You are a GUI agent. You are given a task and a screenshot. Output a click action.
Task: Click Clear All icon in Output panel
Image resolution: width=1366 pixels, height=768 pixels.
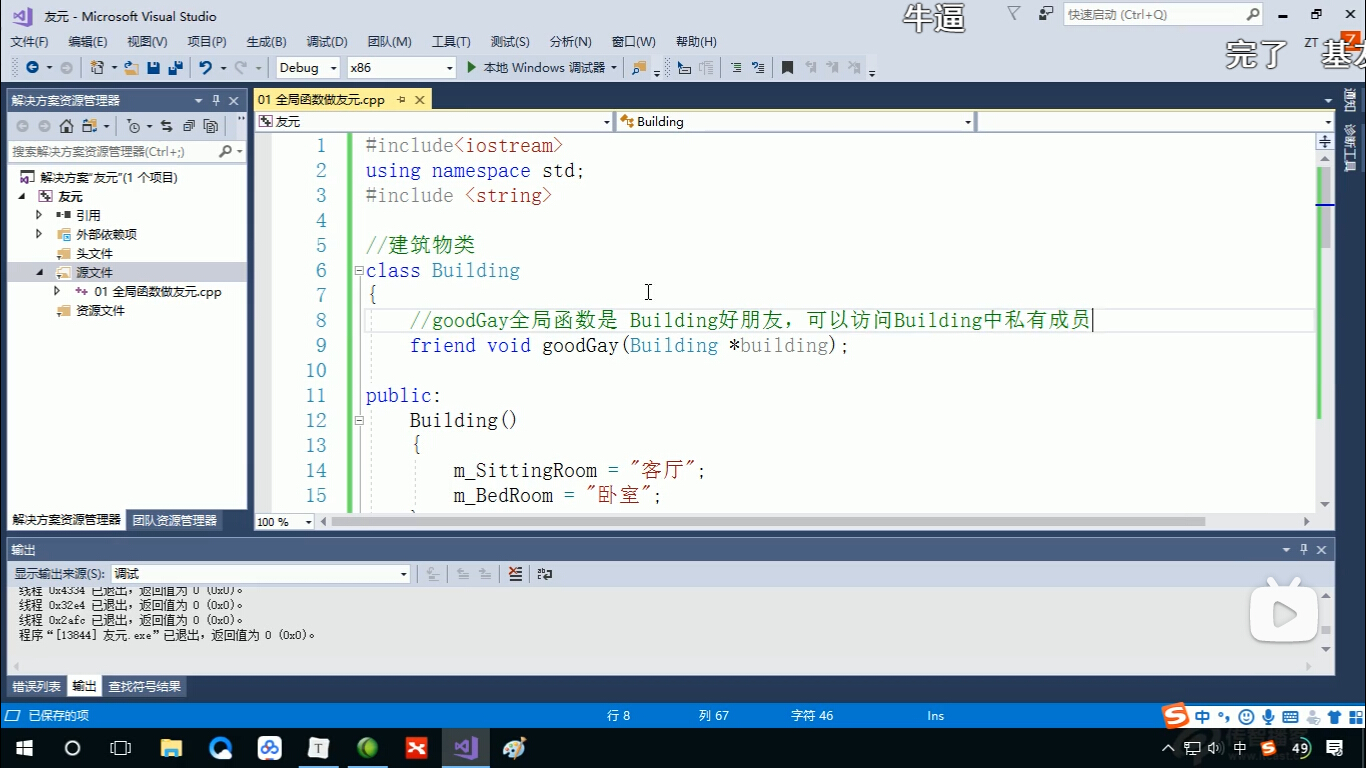click(515, 574)
